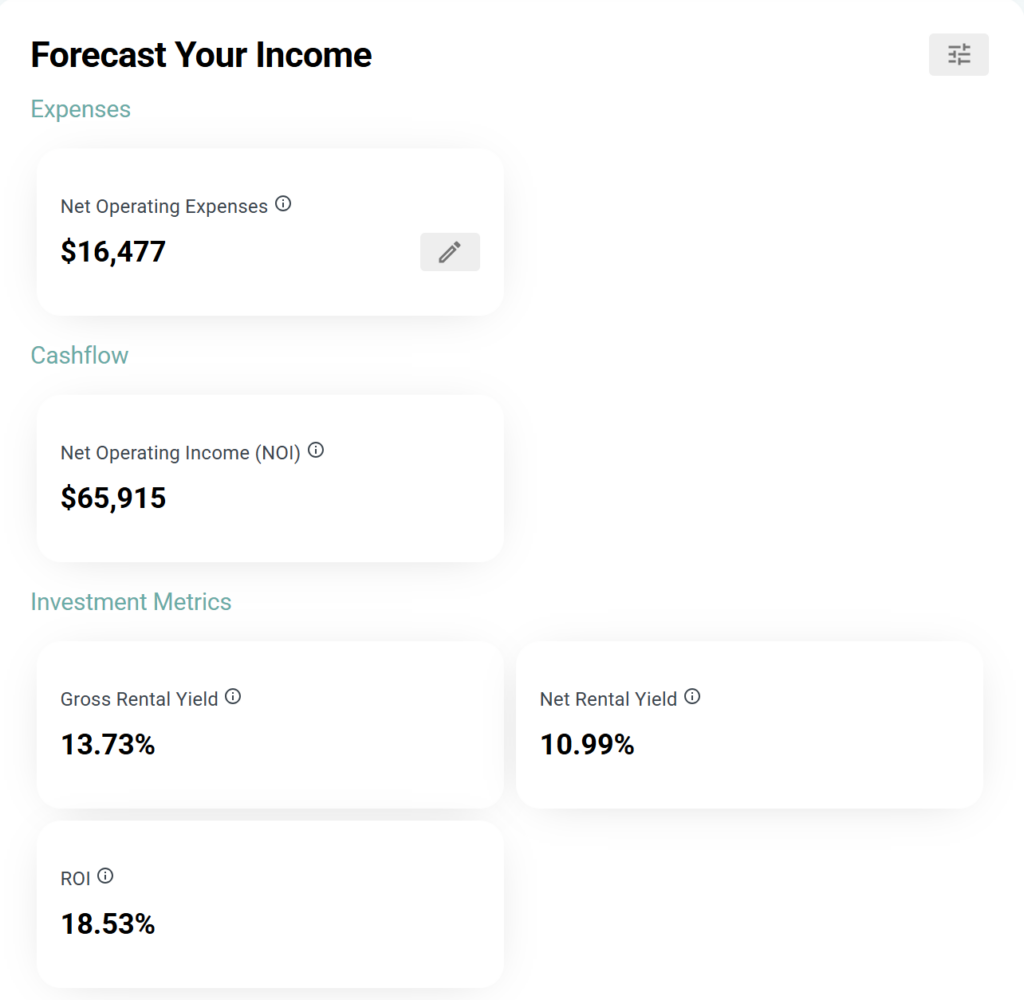Image resolution: width=1024 pixels, height=1000 pixels.
Task: Open the forecast settings sliders icon
Action: [x=959, y=55]
